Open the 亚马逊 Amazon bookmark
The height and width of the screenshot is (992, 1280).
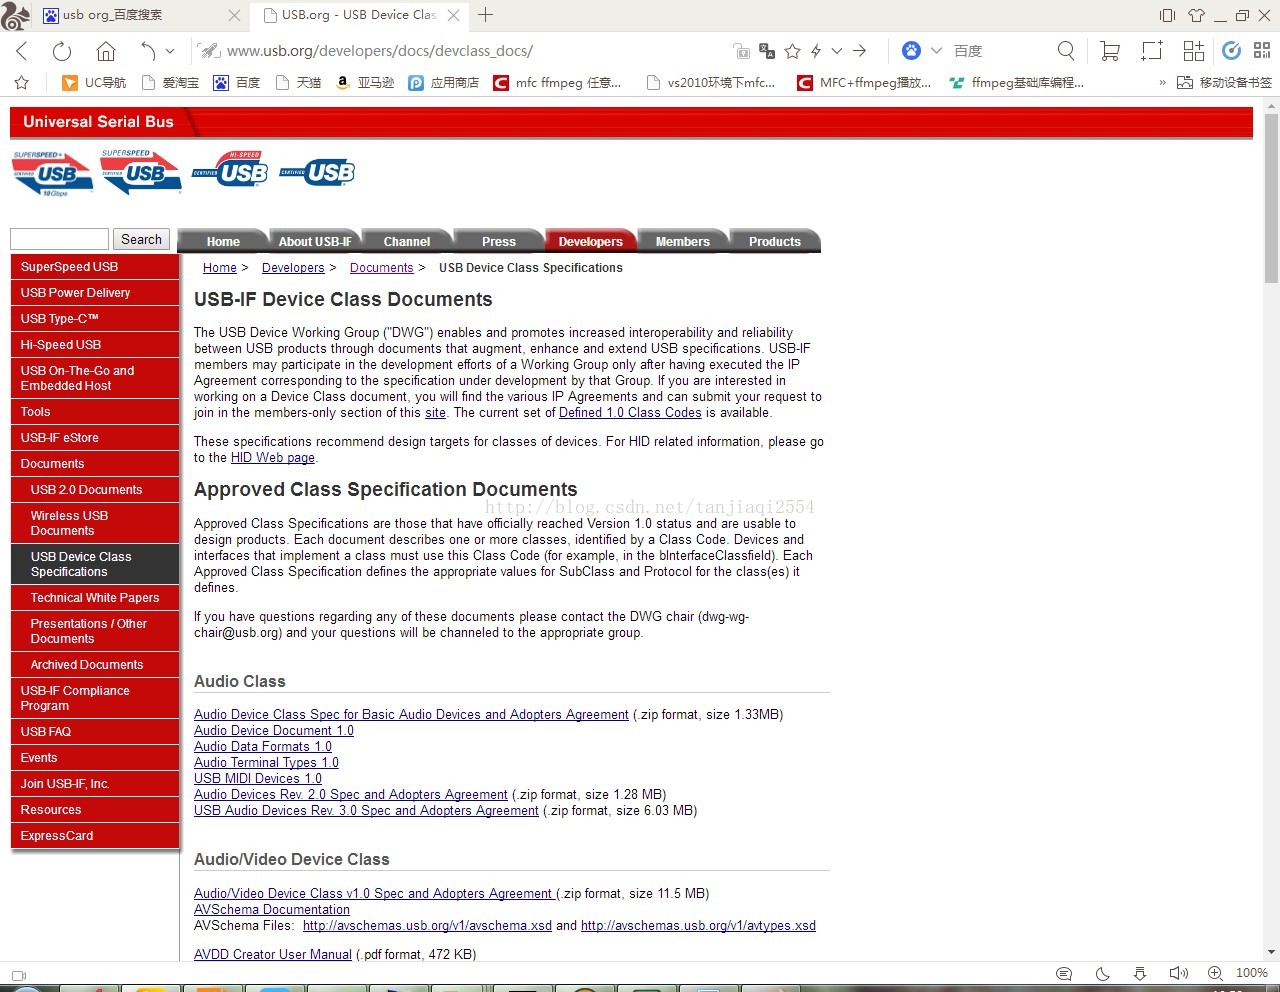364,83
